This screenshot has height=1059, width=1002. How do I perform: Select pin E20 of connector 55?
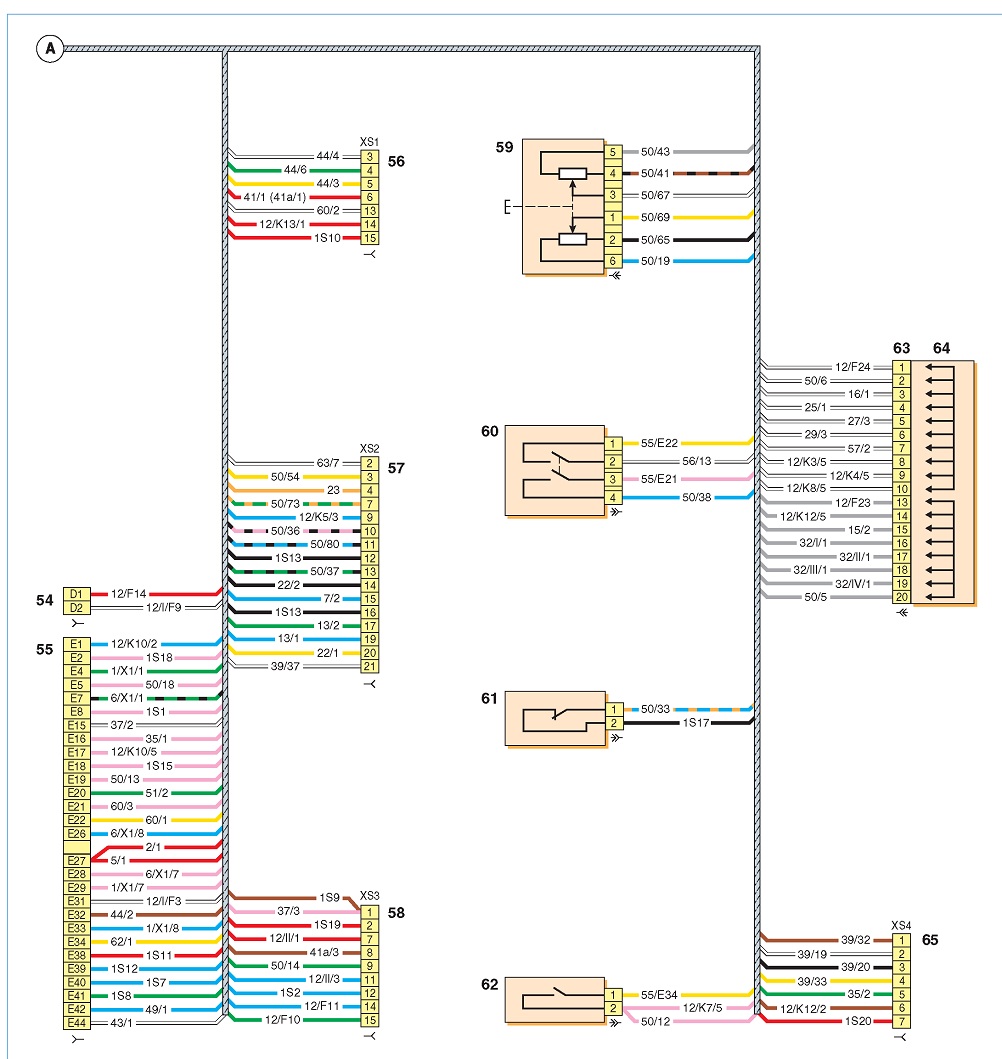pos(77,793)
